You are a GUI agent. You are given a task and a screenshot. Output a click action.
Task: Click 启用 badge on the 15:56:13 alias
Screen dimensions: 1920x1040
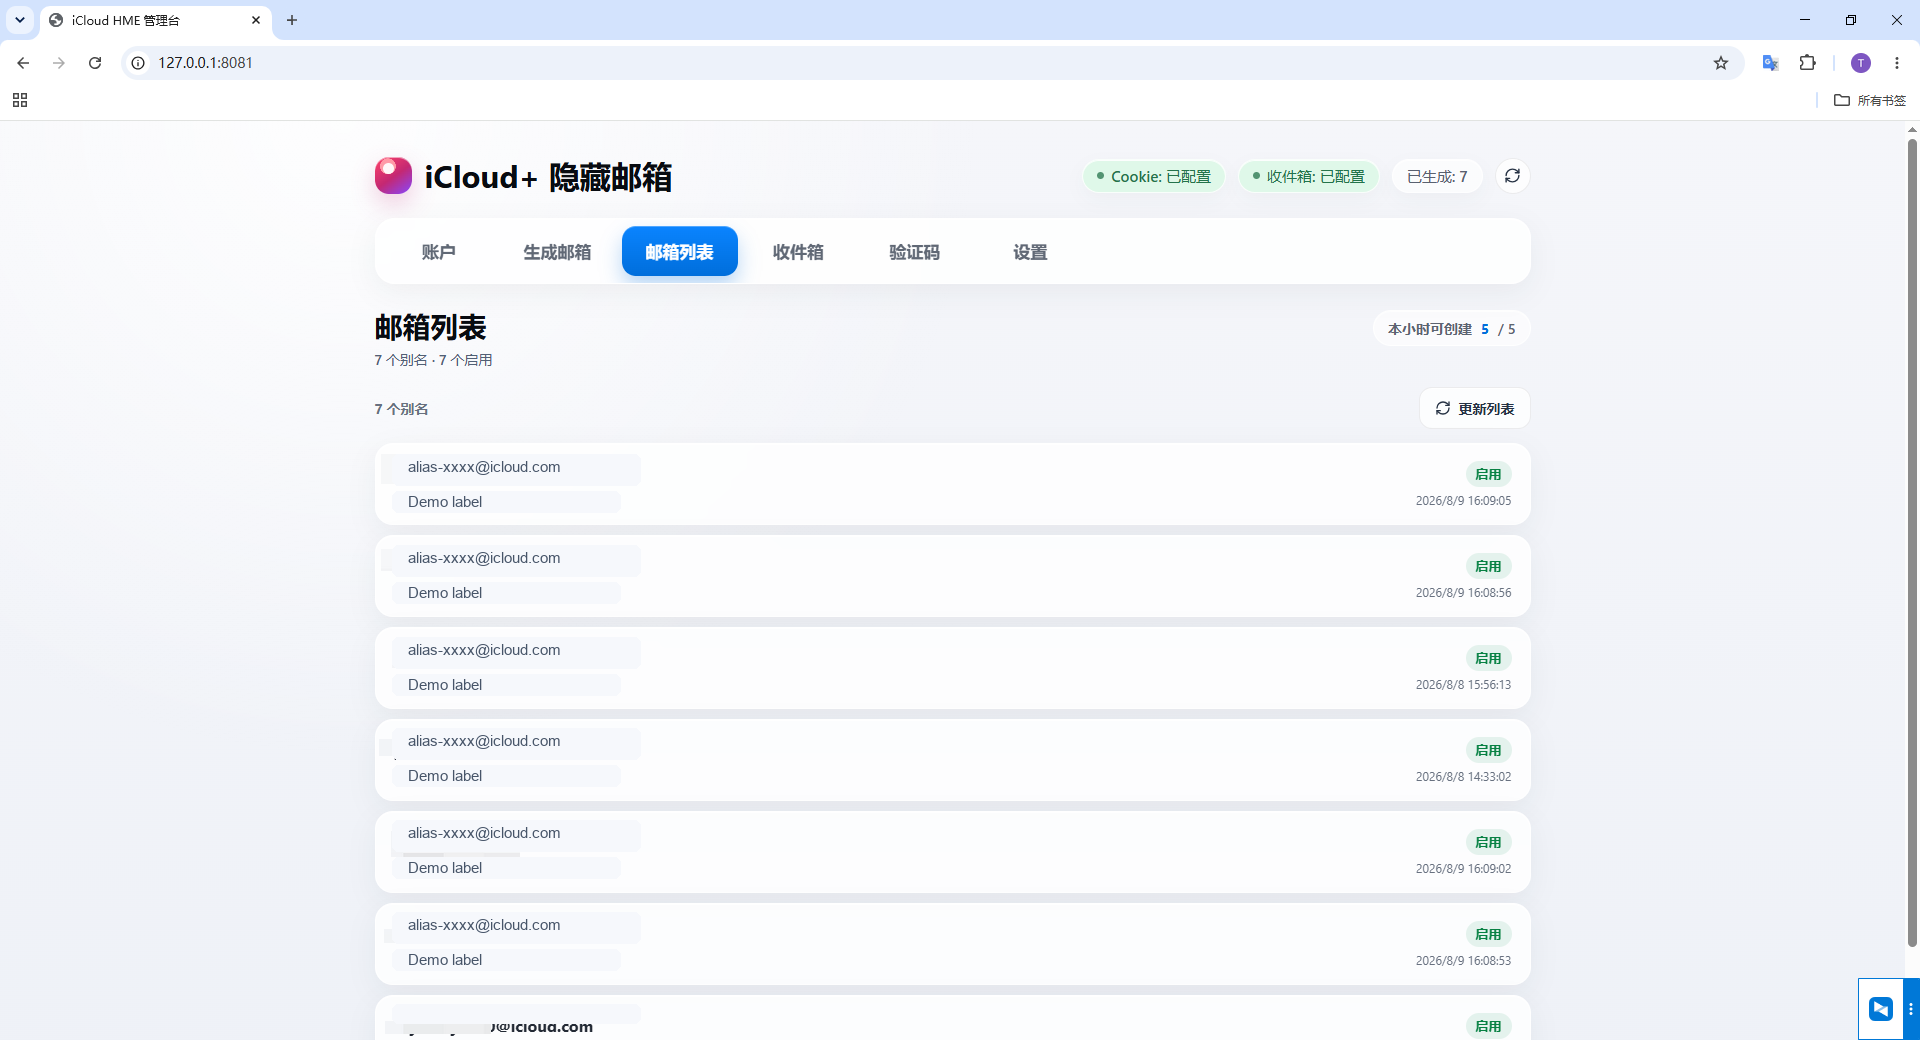(1488, 659)
